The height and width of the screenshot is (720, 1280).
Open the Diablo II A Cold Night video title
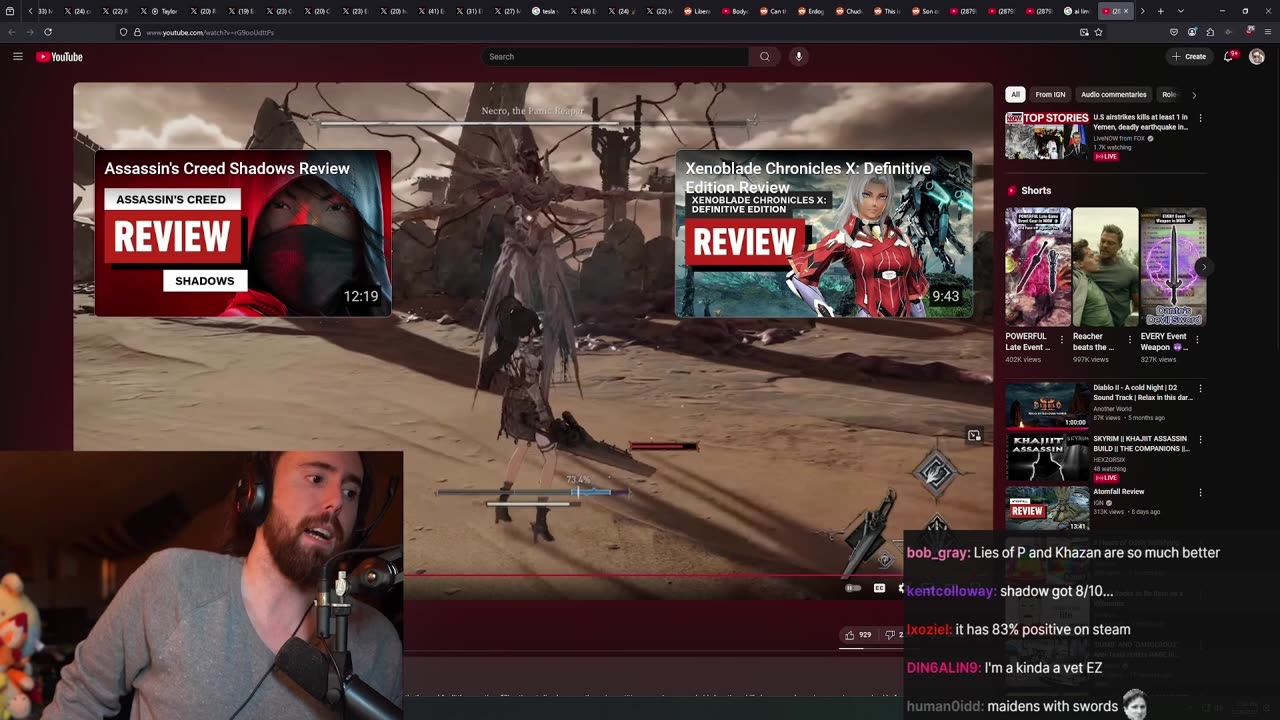point(1142,392)
